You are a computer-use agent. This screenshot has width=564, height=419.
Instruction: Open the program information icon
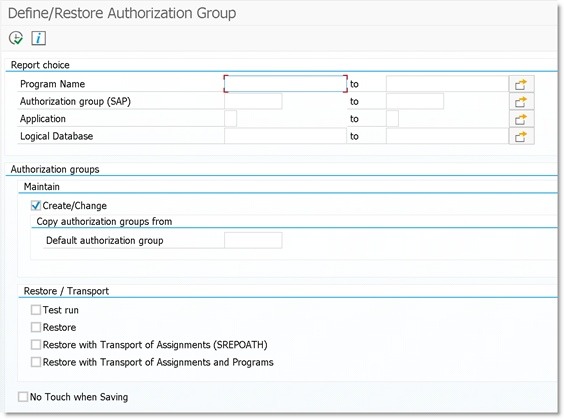38,38
